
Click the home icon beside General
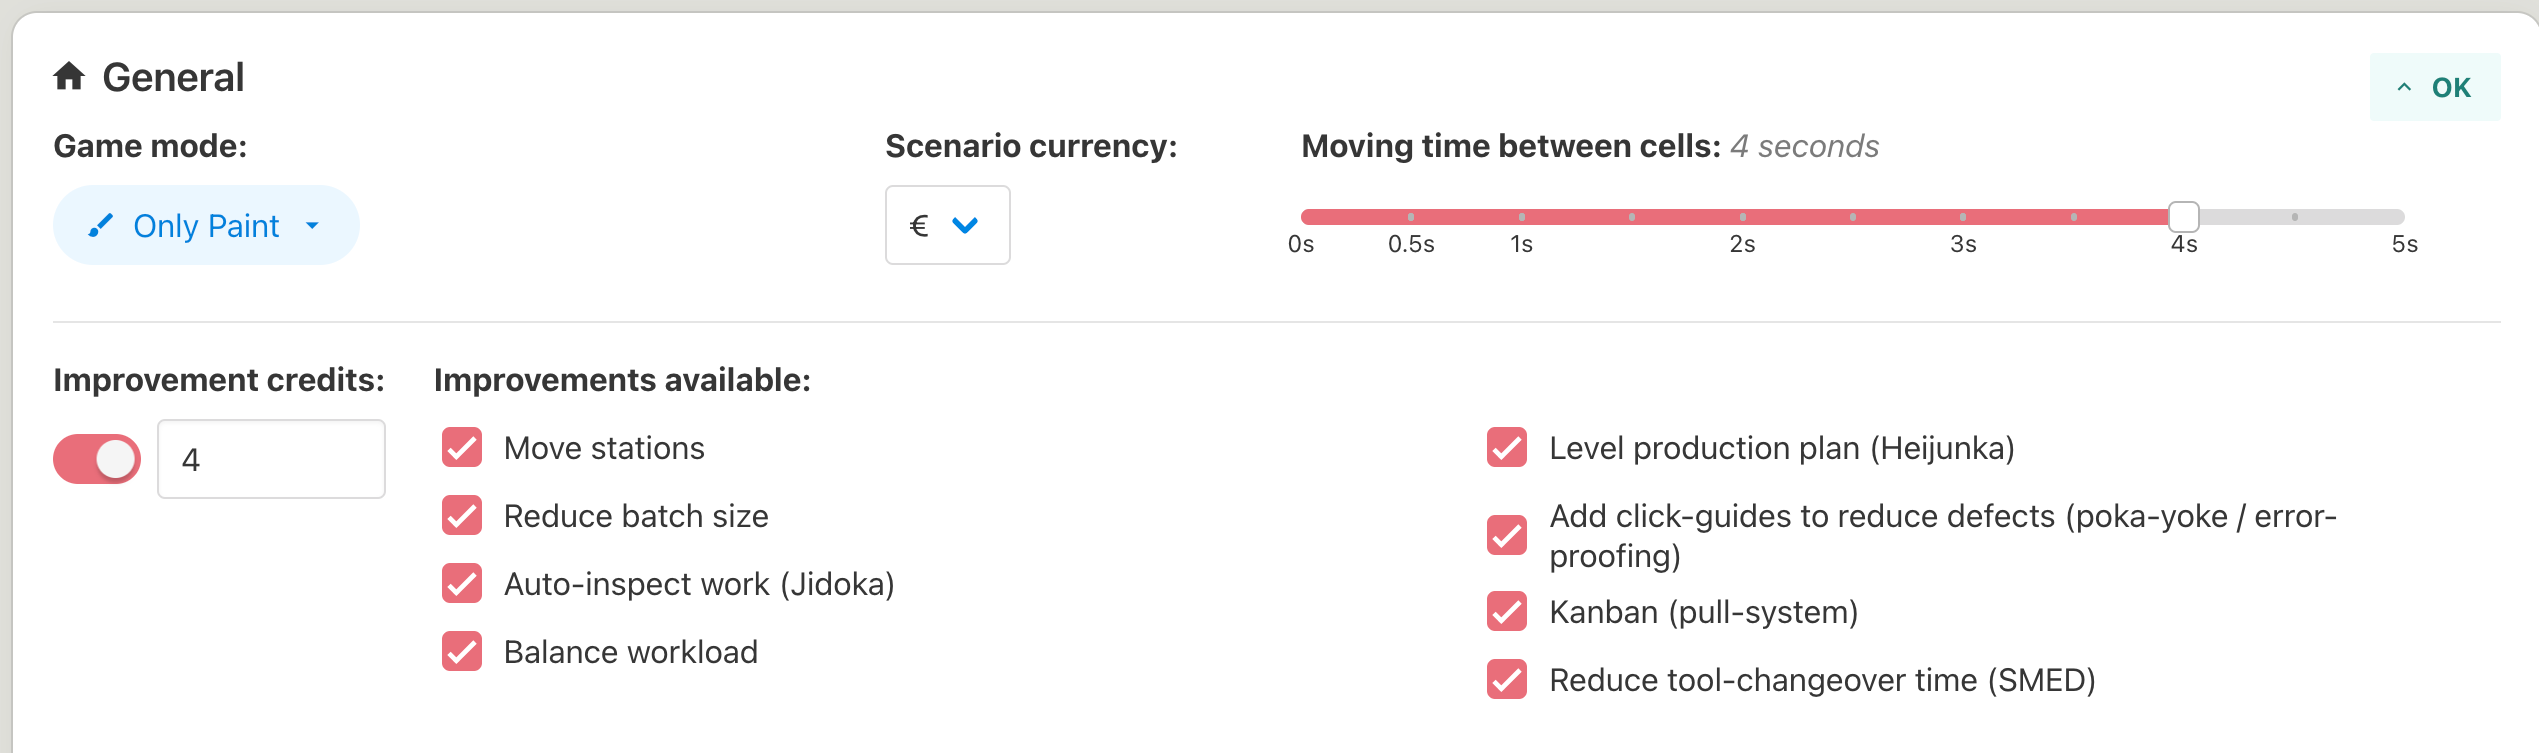(x=69, y=77)
